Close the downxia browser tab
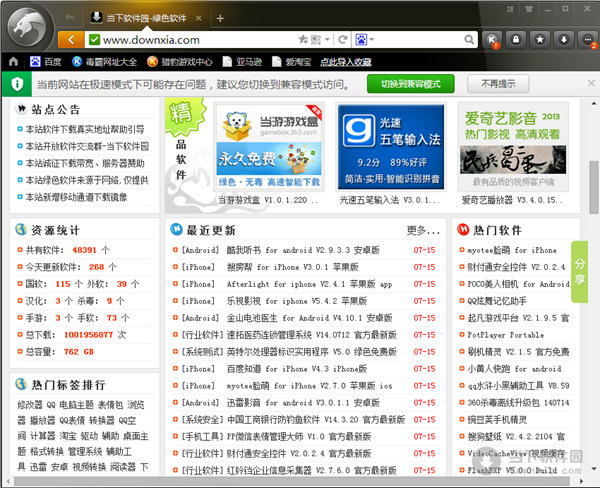Viewport: 600px width, 488px height. click(199, 18)
